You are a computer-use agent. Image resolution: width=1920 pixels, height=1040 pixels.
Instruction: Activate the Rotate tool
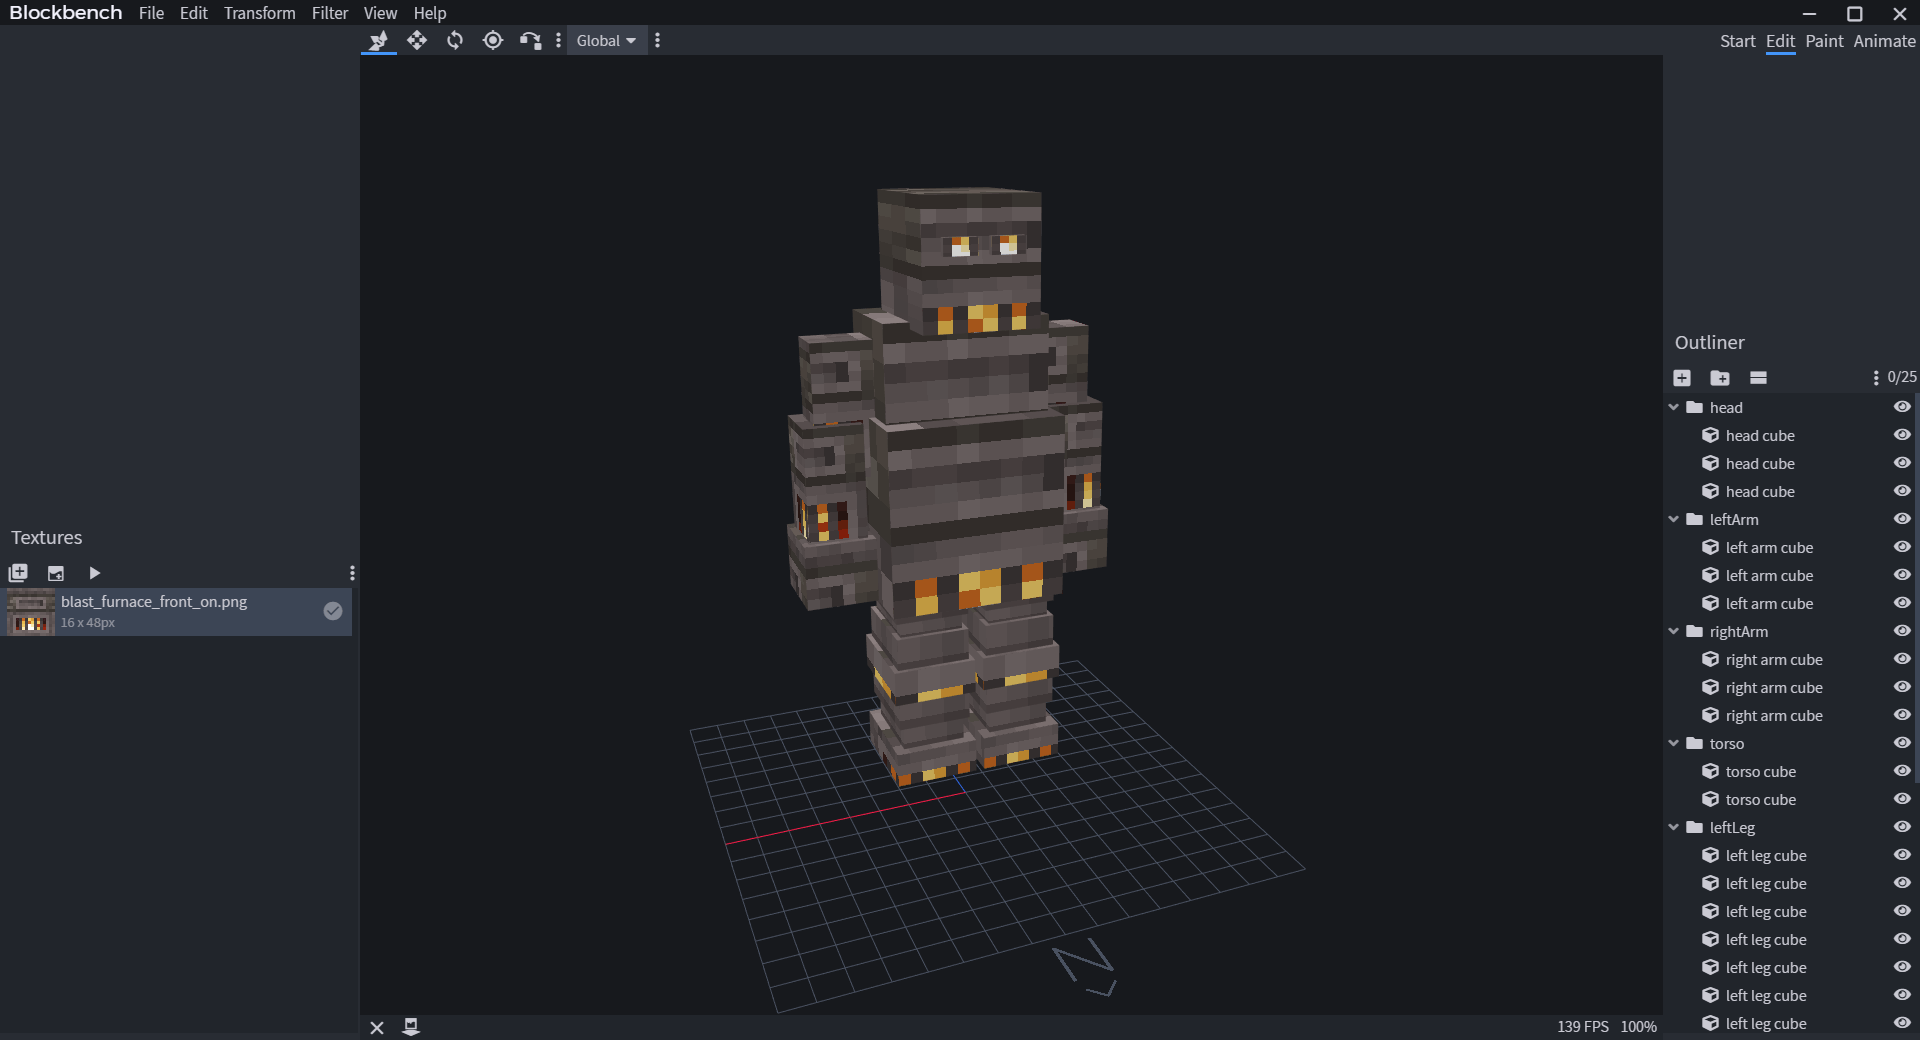coord(454,40)
